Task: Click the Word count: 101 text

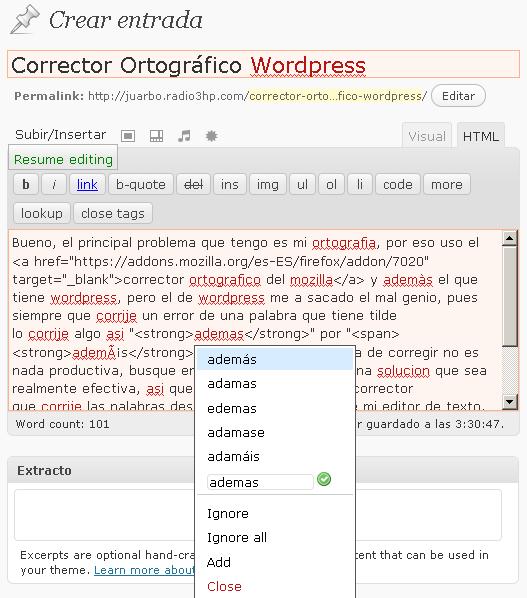Action: pyautogui.click(x=63, y=424)
